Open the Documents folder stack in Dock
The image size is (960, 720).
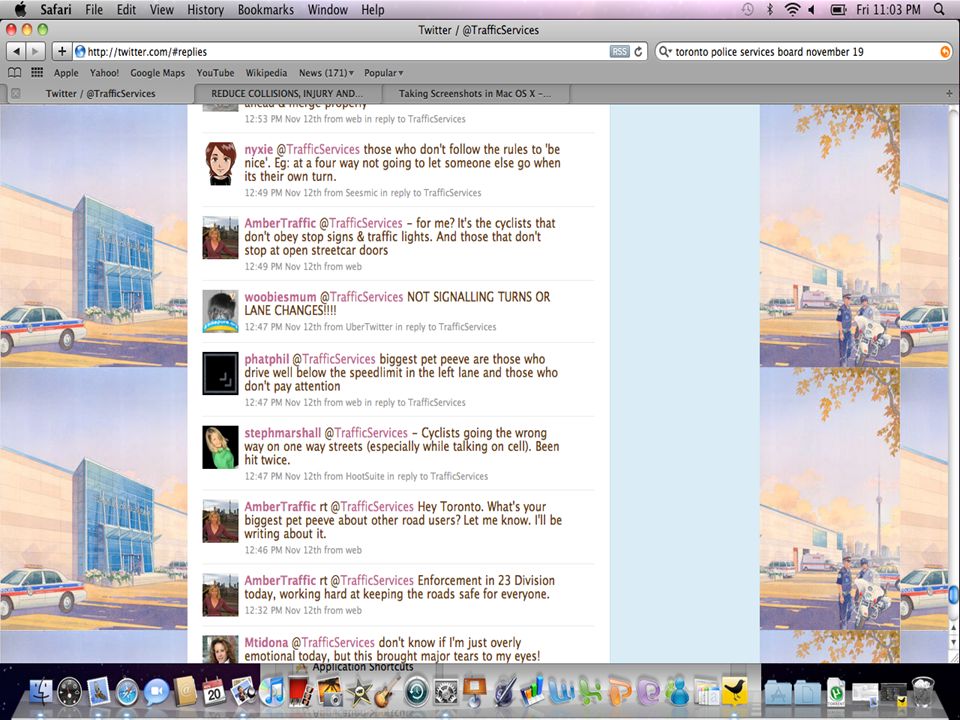[807, 693]
